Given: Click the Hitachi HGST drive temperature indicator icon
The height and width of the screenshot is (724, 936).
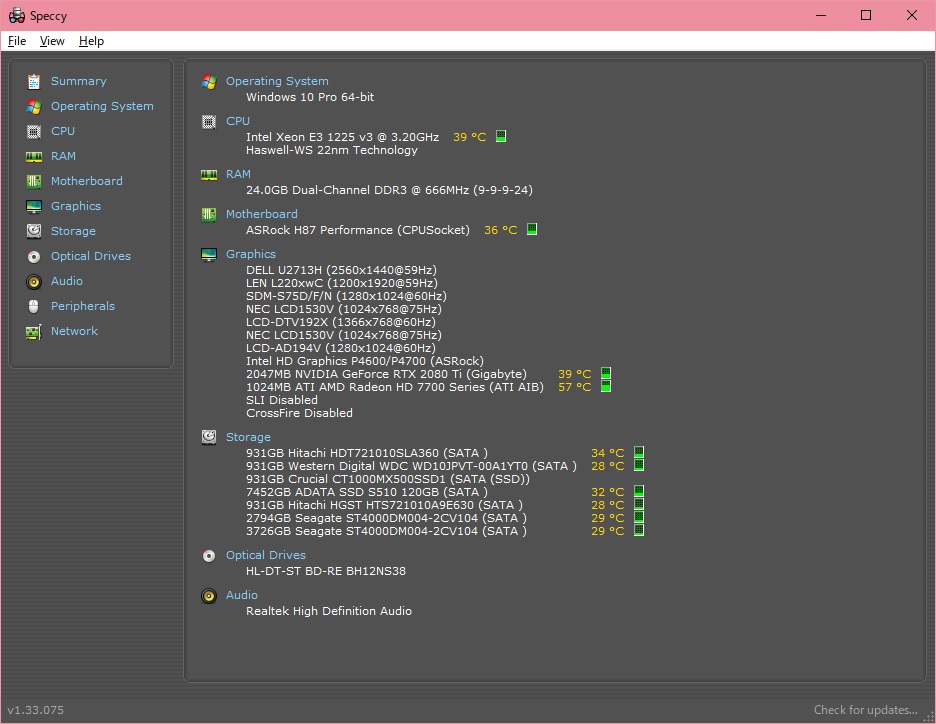Looking at the screenshot, I should coord(639,505).
